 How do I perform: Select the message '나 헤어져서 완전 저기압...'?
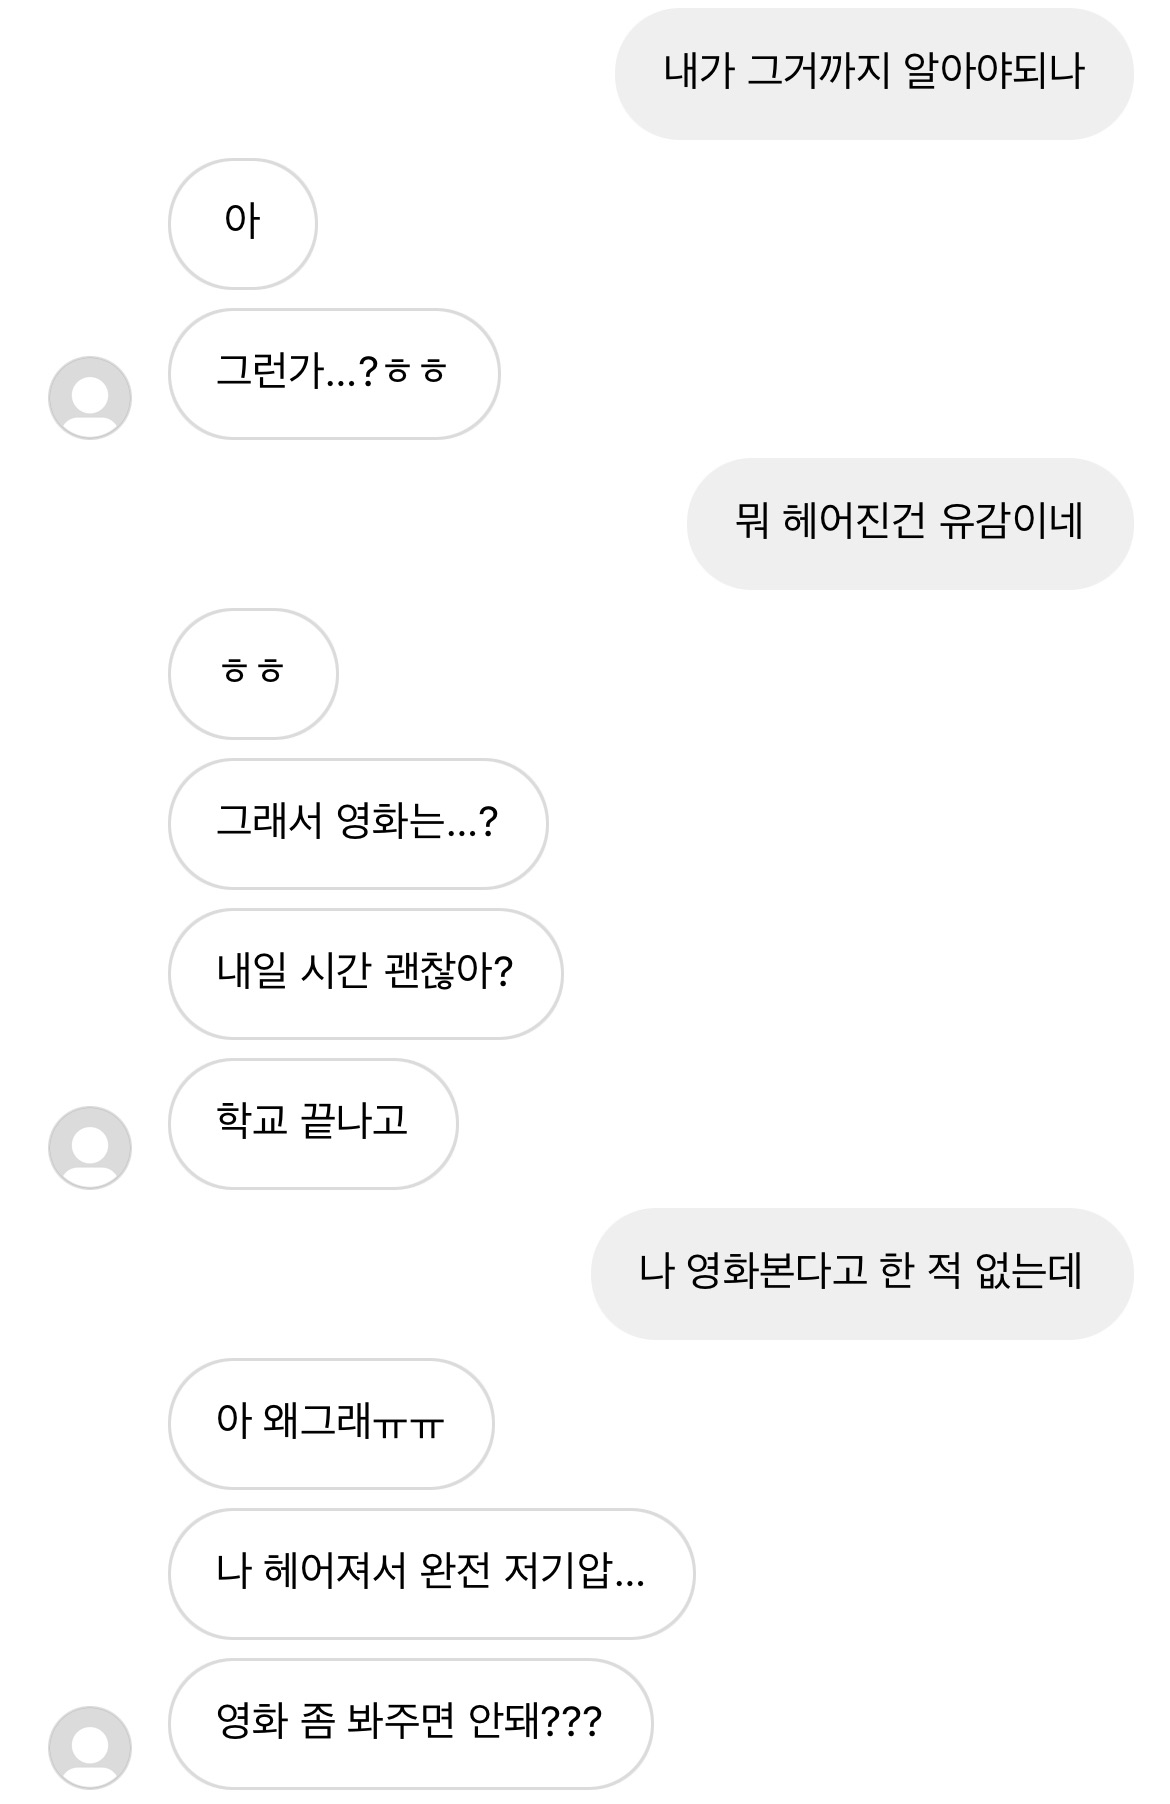click(x=430, y=1573)
